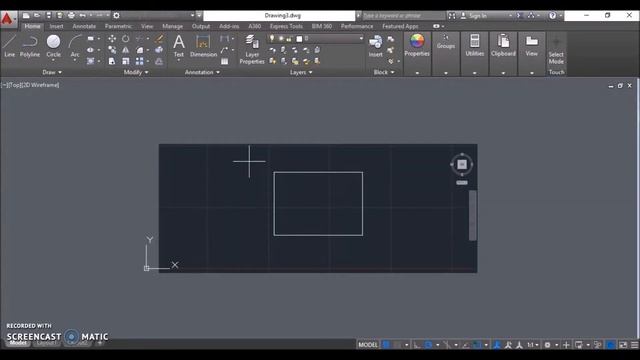The width and height of the screenshot is (640, 360).
Task: Click the Top 2D Wireframe viewport label
Action: (x=31, y=85)
